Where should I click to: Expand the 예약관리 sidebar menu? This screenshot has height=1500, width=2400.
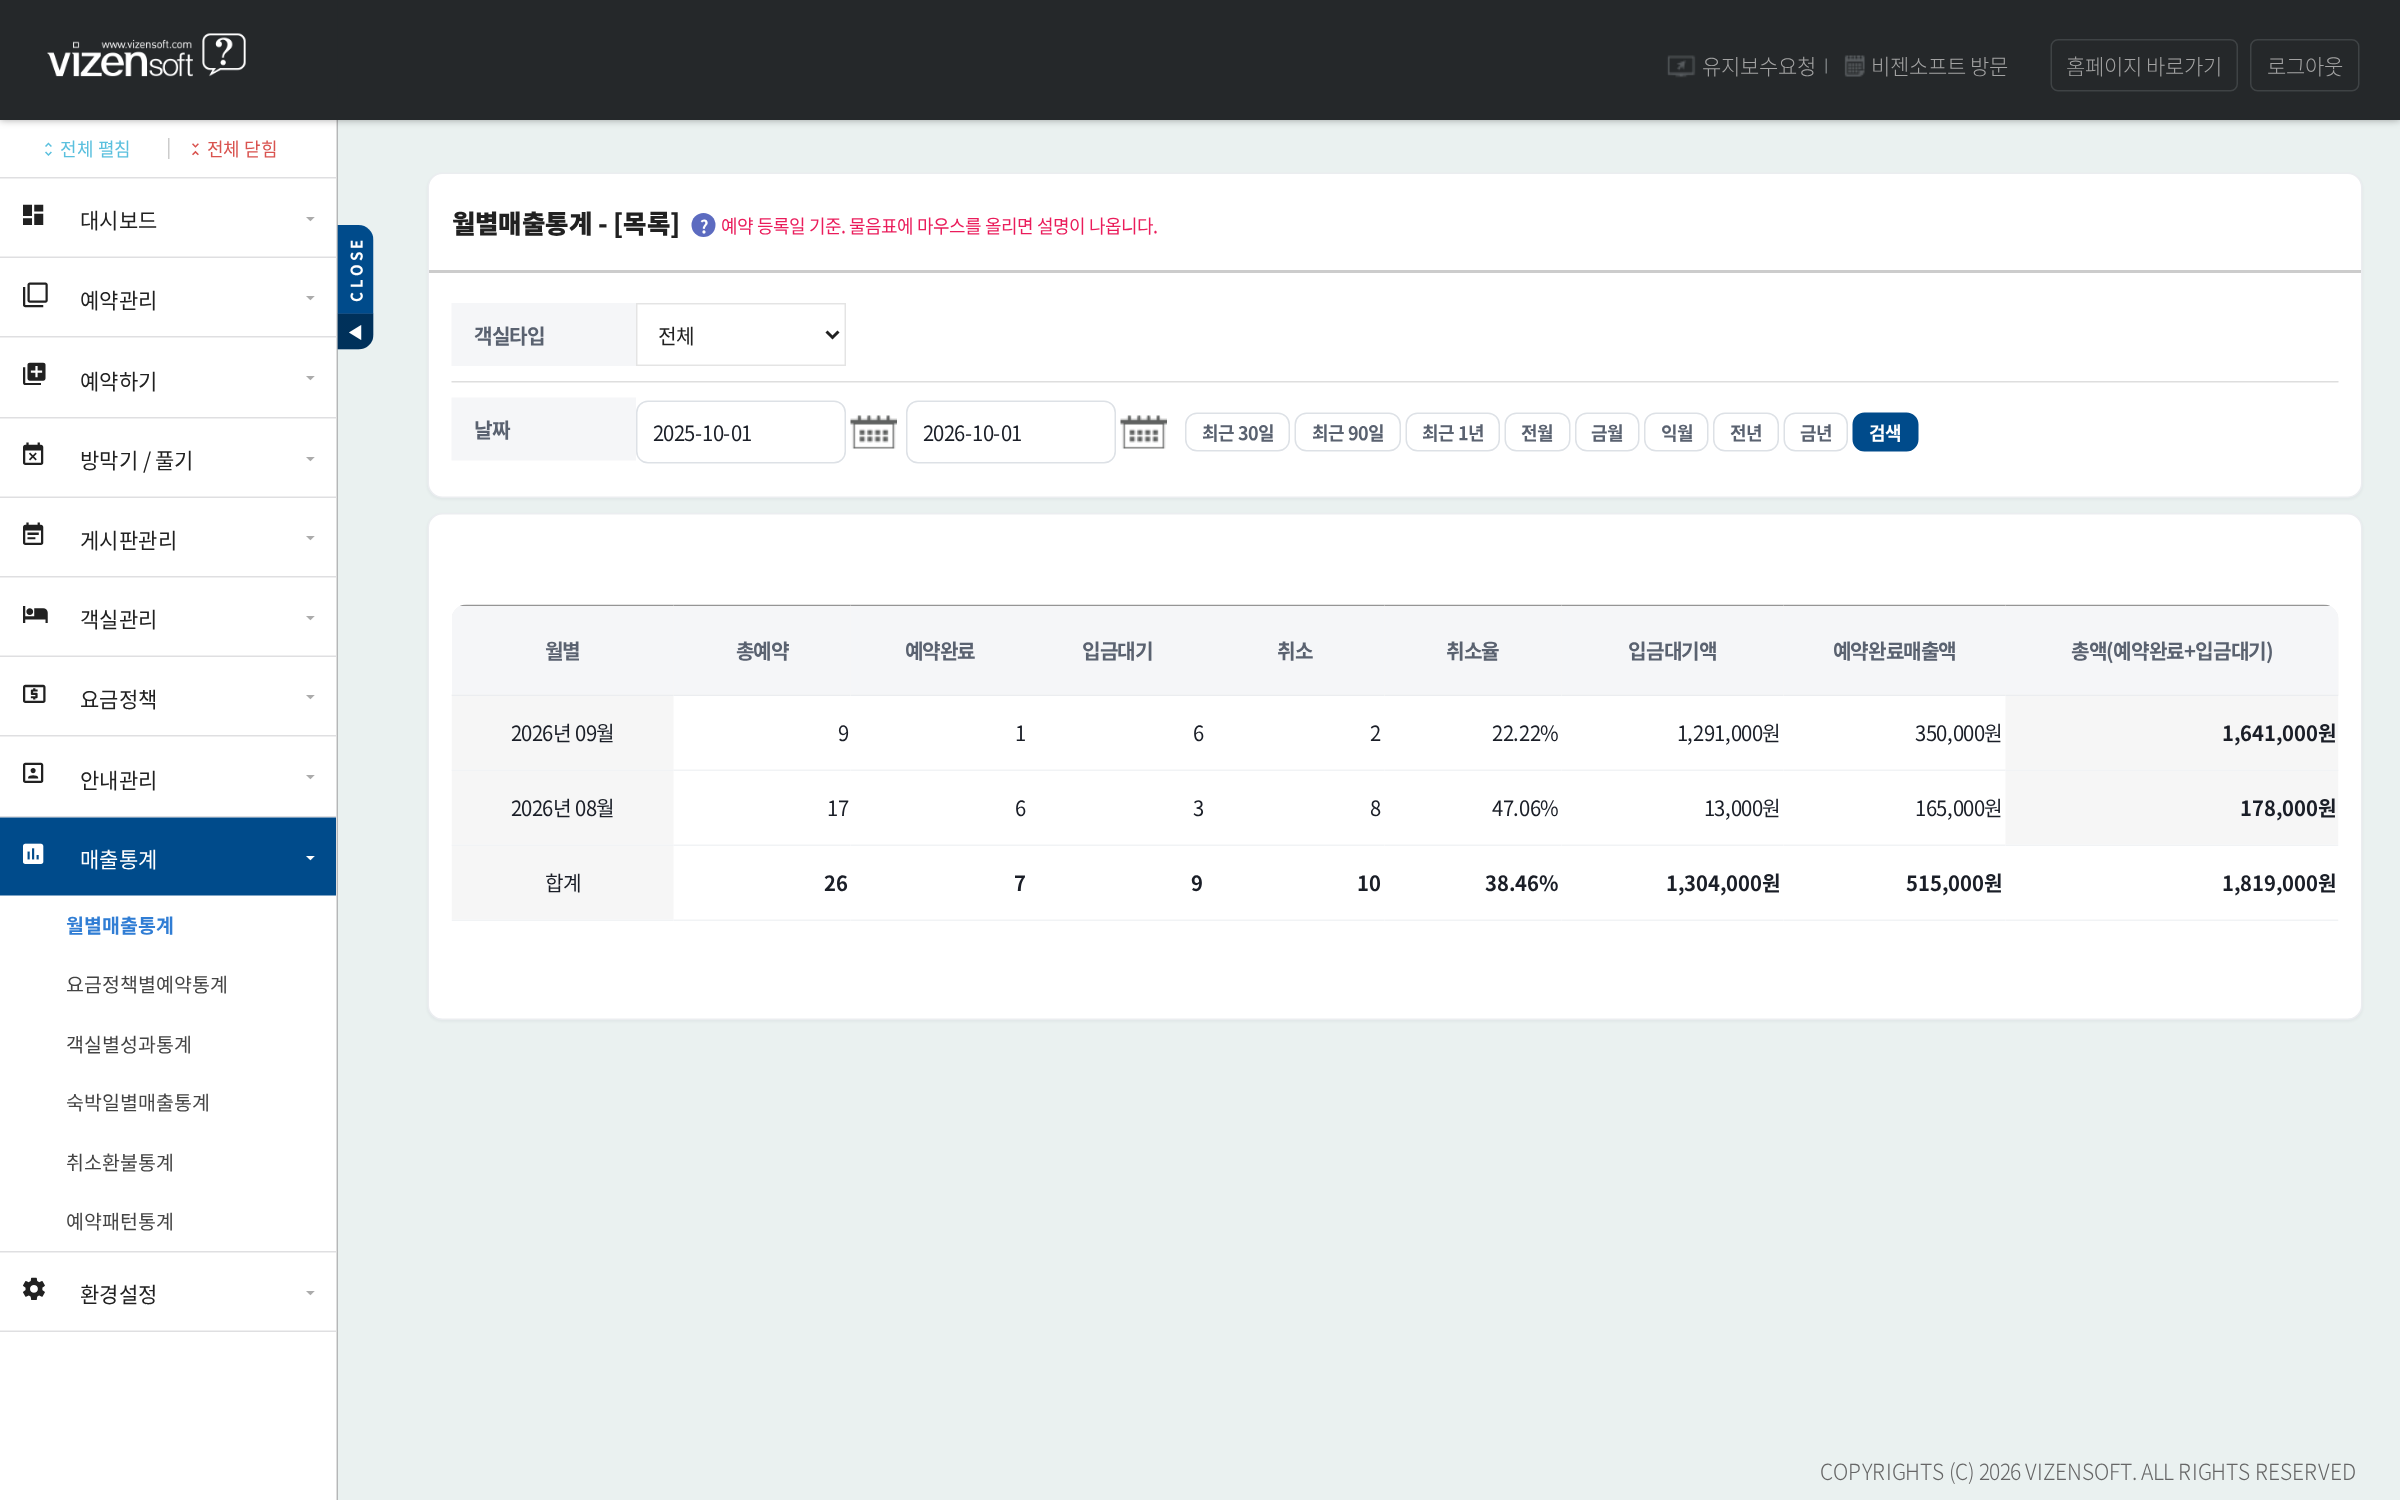point(168,298)
